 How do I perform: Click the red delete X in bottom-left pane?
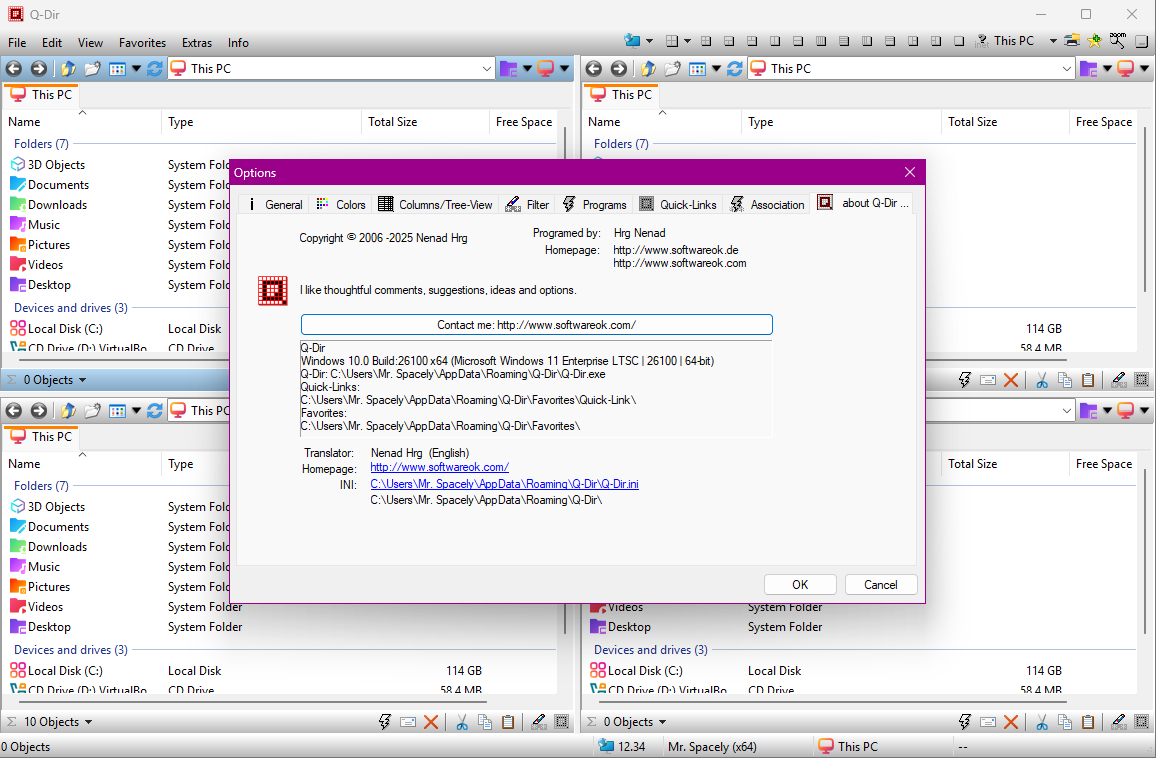pyautogui.click(x=431, y=722)
